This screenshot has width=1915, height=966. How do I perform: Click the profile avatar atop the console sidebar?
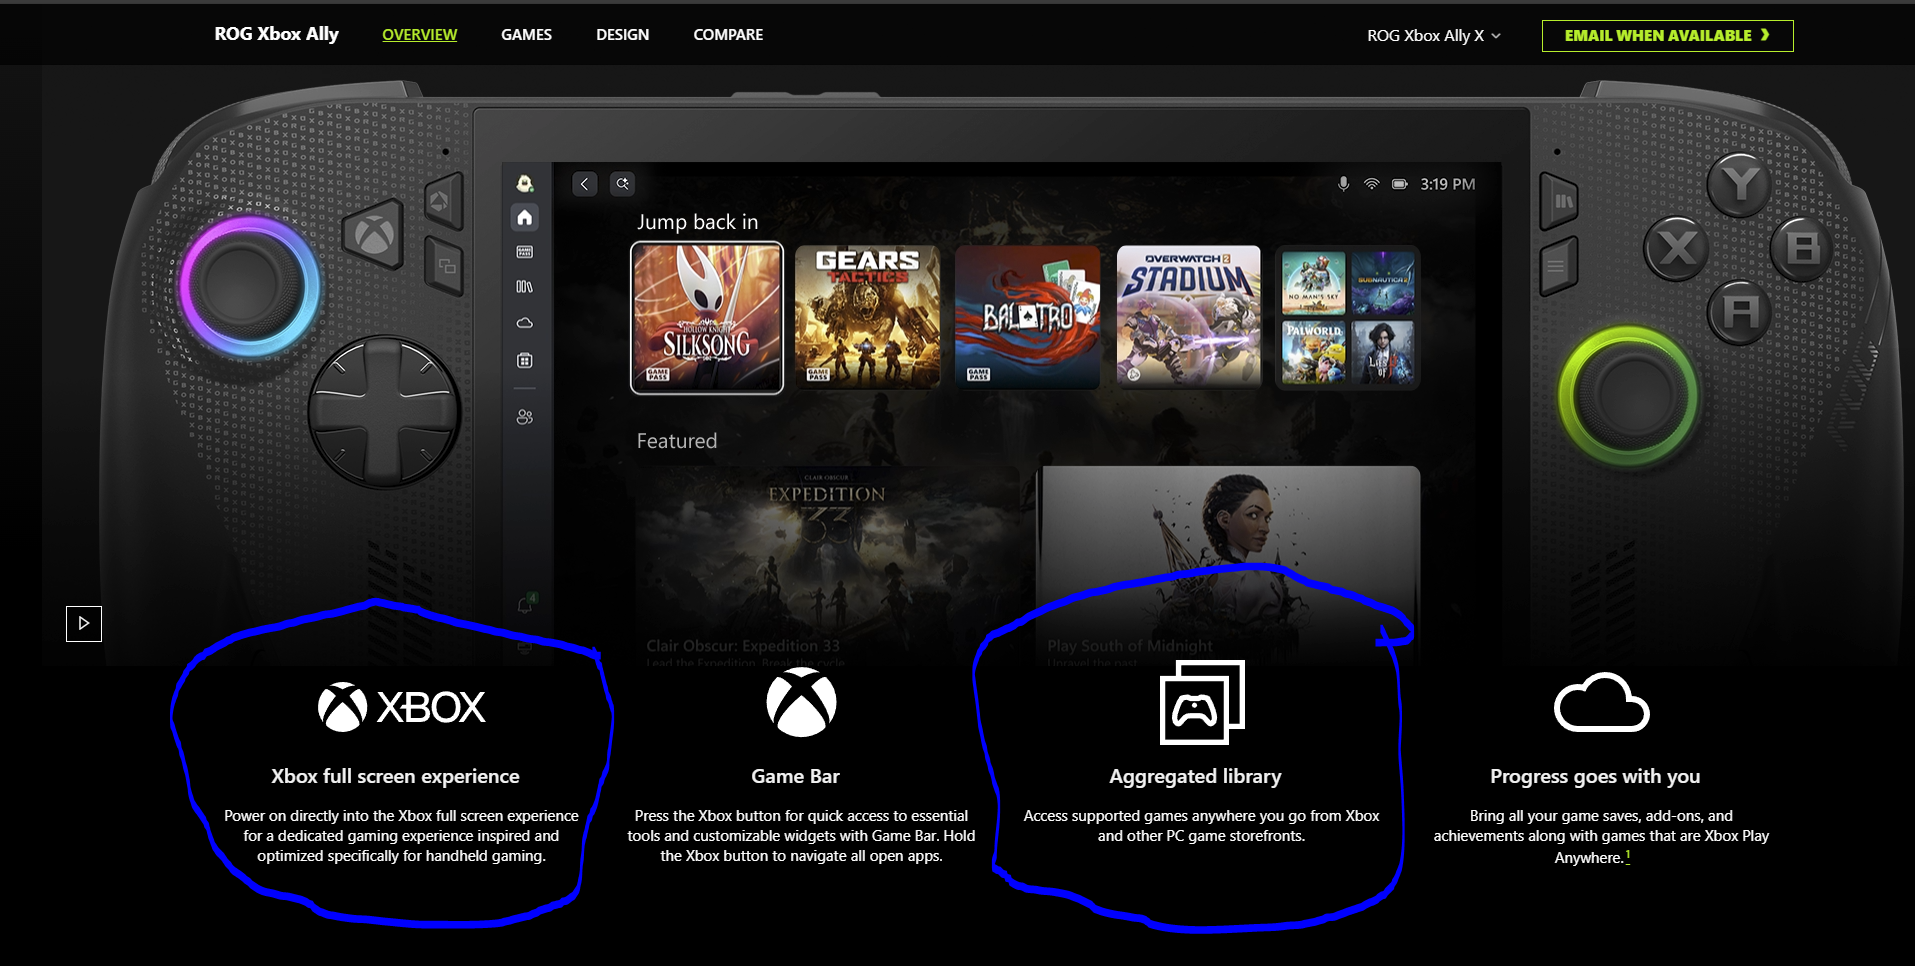(x=525, y=183)
